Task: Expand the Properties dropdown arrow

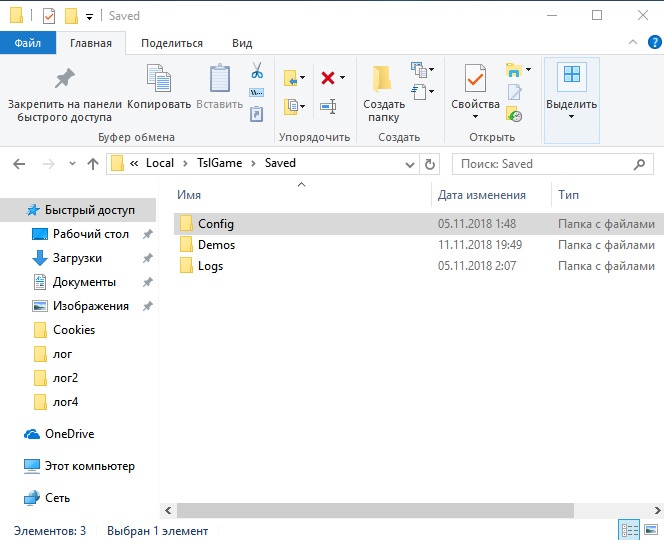Action: tap(475, 117)
